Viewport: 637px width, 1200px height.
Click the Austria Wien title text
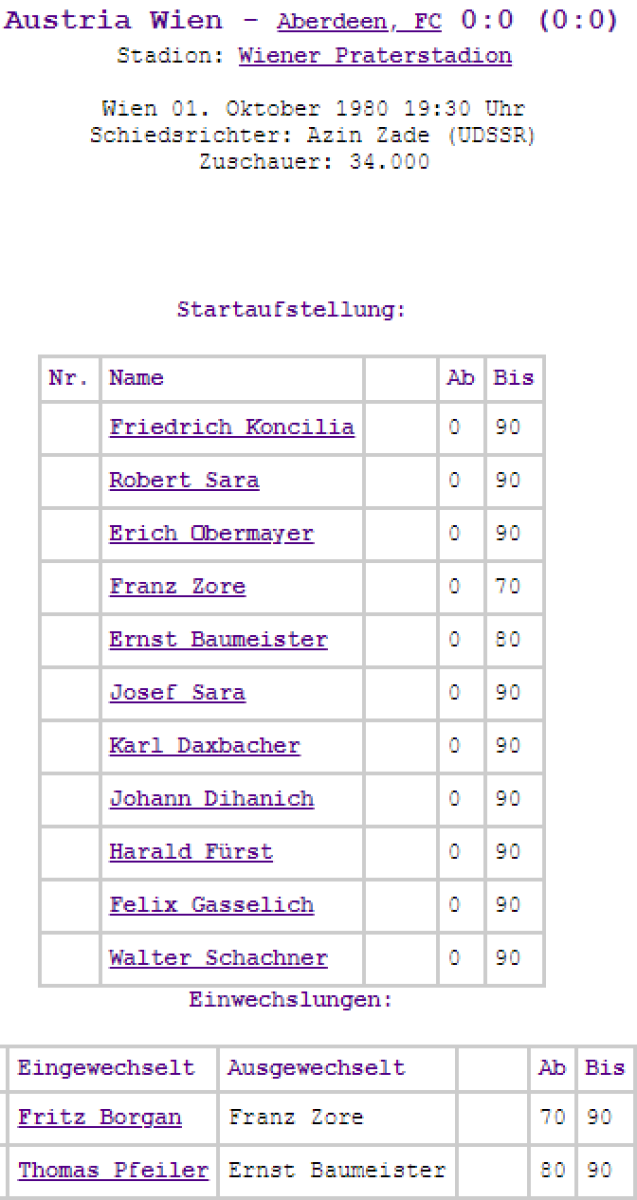68,21
